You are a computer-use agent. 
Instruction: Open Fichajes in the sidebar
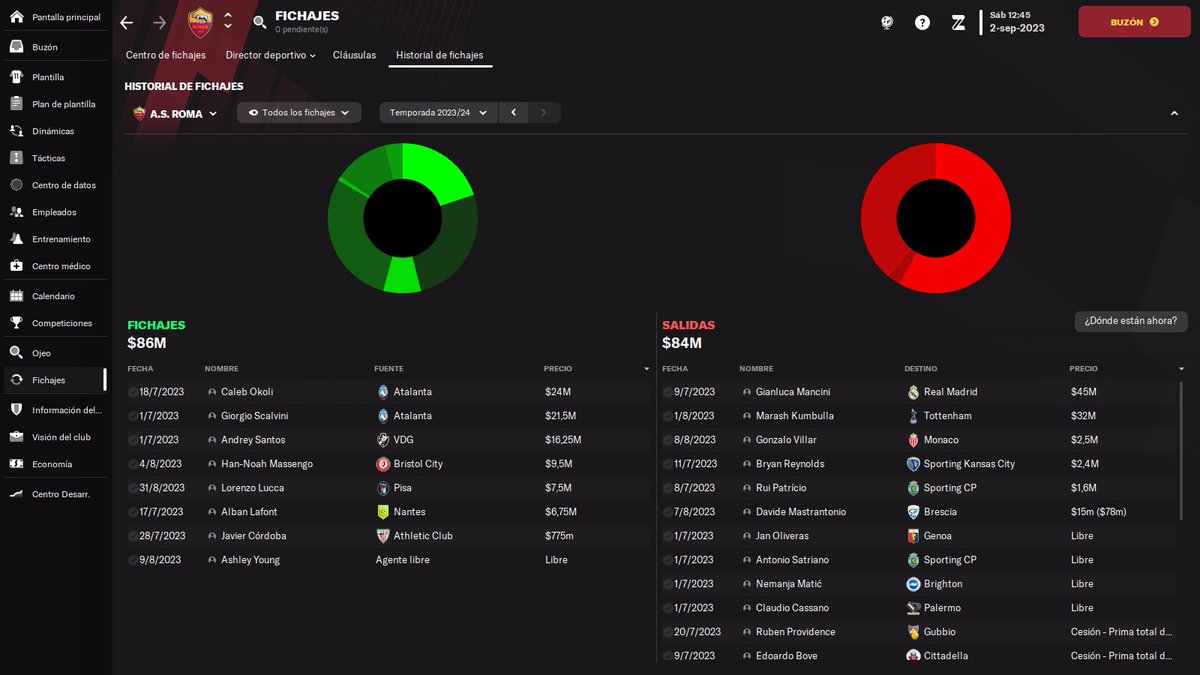point(55,380)
